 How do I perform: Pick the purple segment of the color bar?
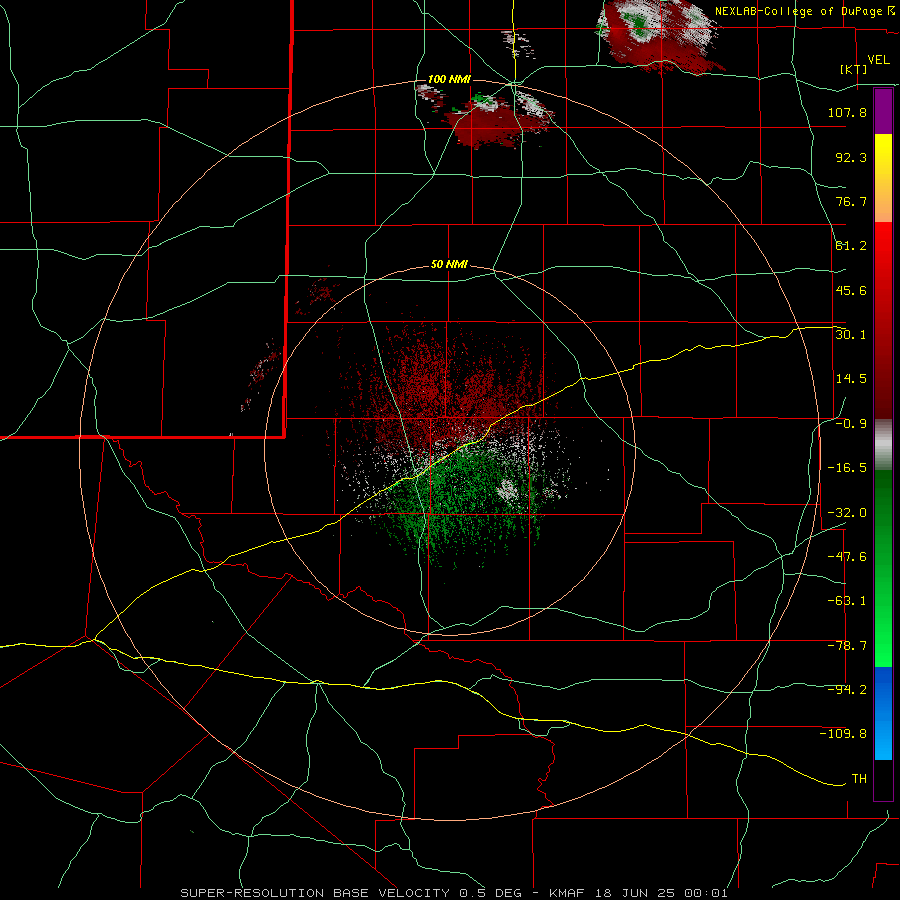pyautogui.click(x=883, y=111)
